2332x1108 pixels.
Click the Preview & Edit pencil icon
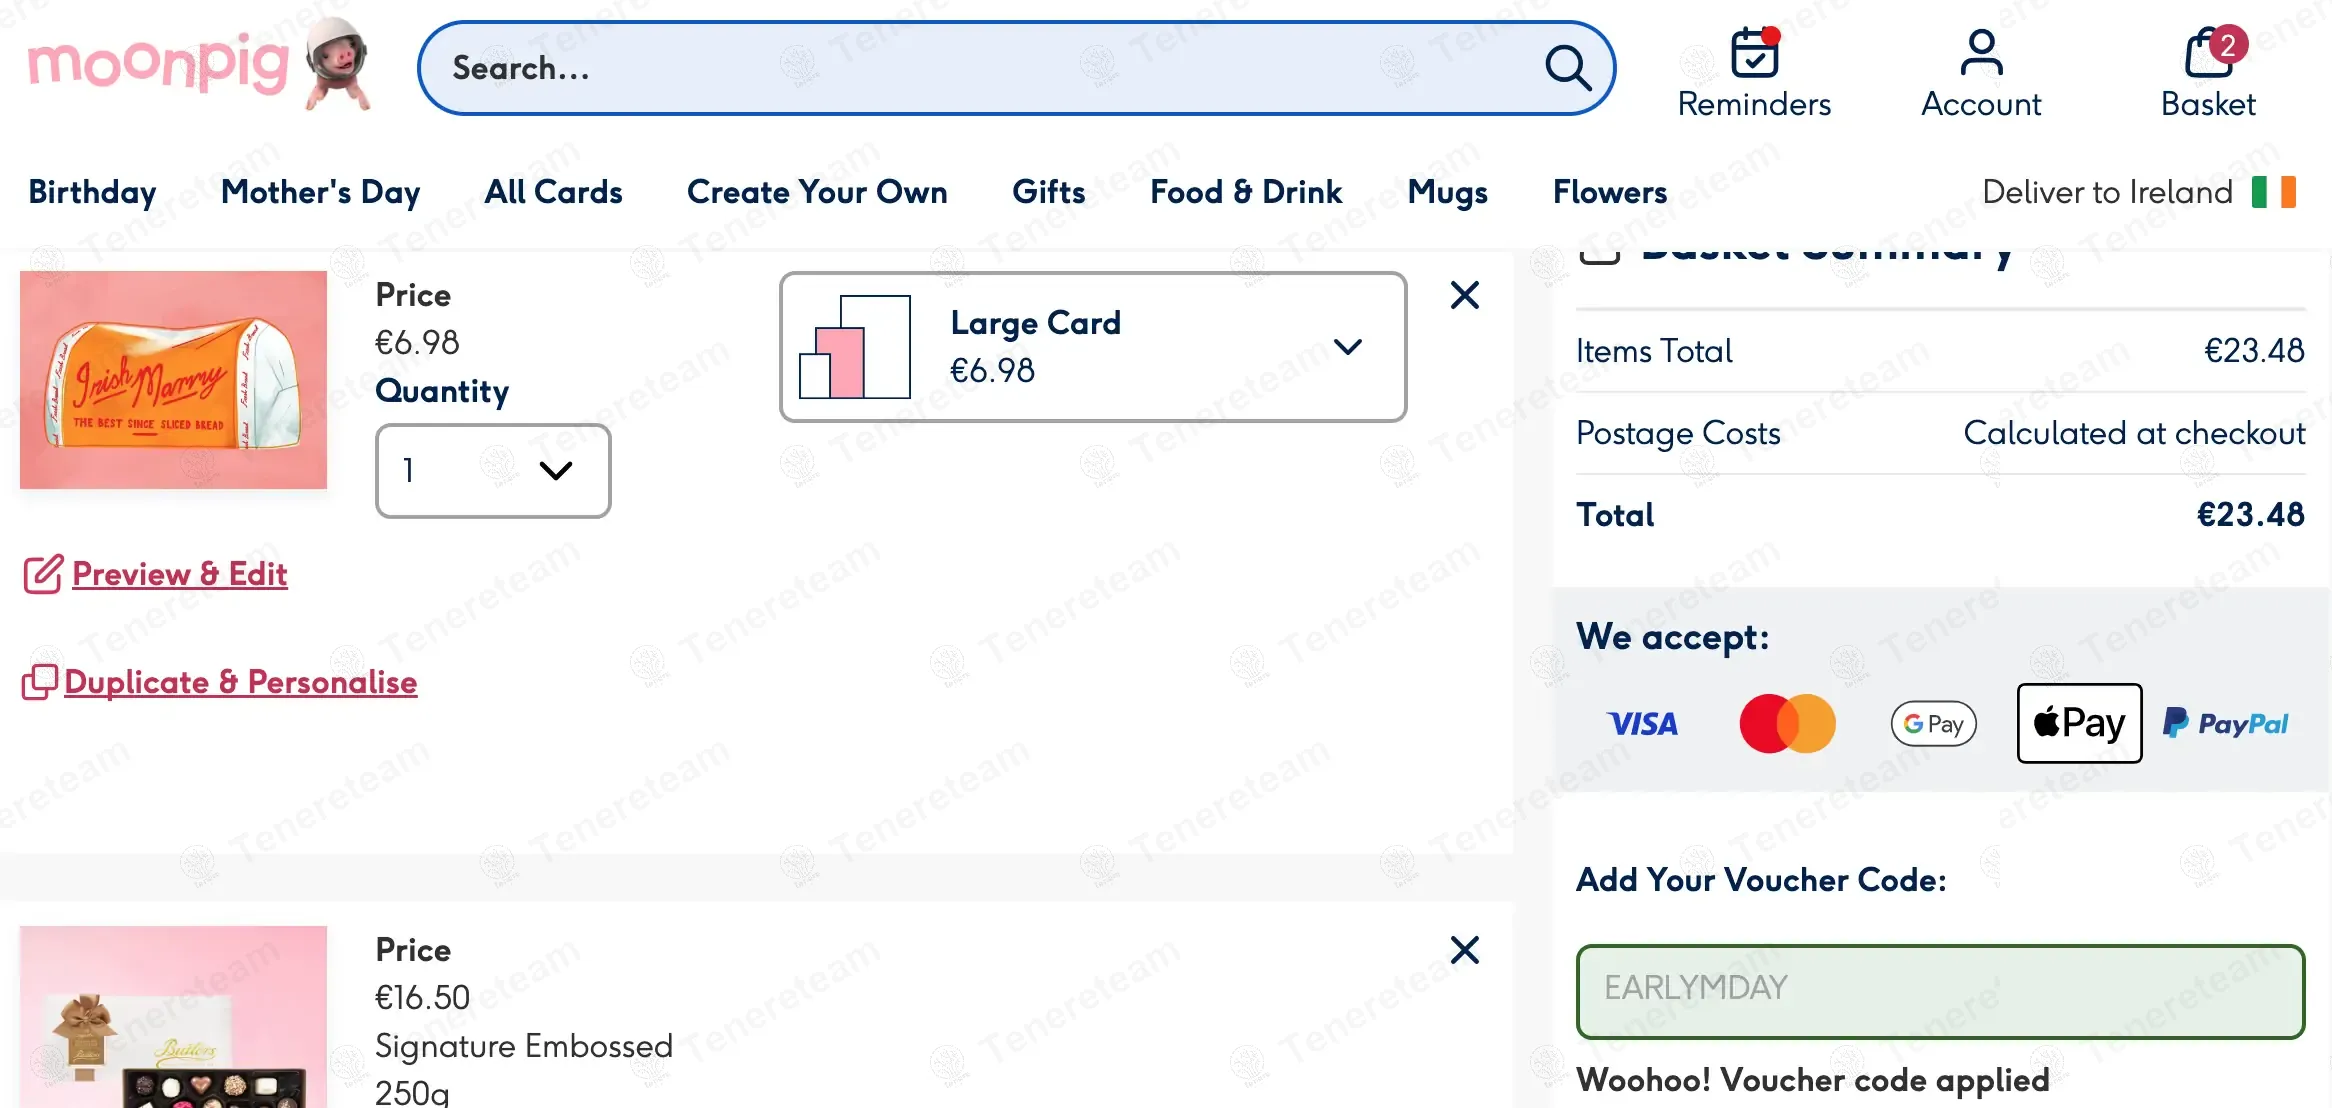pyautogui.click(x=43, y=574)
